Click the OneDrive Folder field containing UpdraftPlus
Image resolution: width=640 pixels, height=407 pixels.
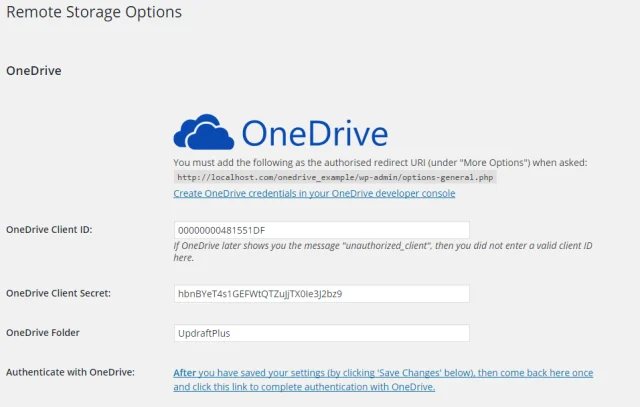pyautogui.click(x=320, y=333)
